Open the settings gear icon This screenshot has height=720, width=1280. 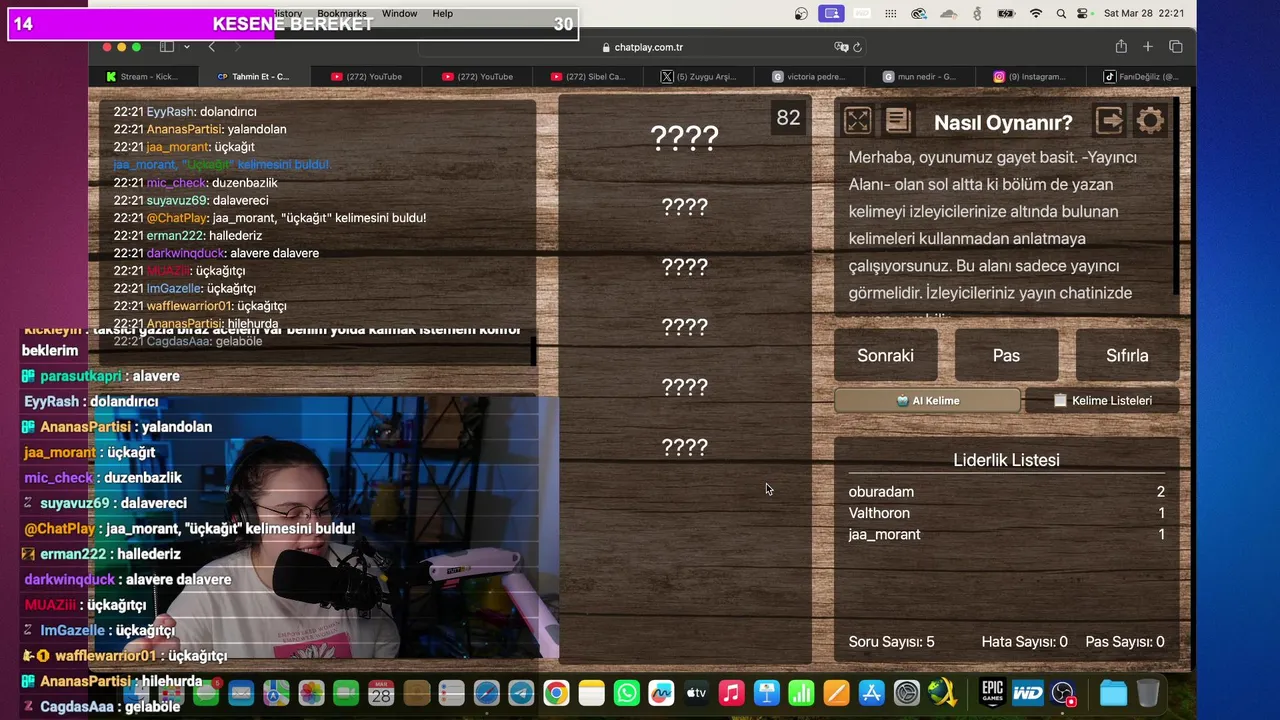(1150, 121)
